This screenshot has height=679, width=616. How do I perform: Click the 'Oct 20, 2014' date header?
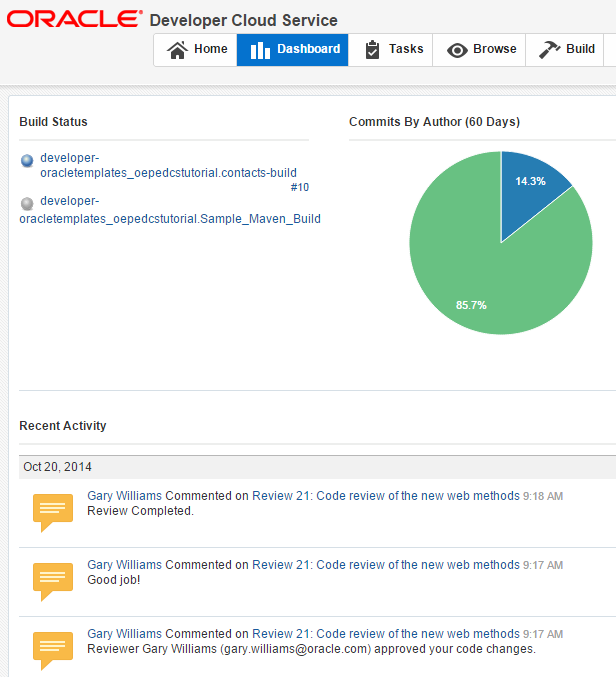click(x=58, y=467)
